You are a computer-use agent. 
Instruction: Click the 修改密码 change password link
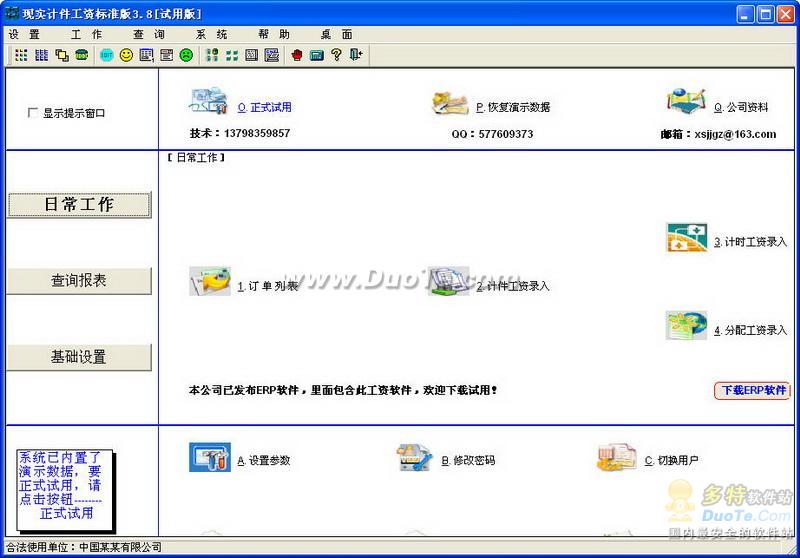coord(468,461)
